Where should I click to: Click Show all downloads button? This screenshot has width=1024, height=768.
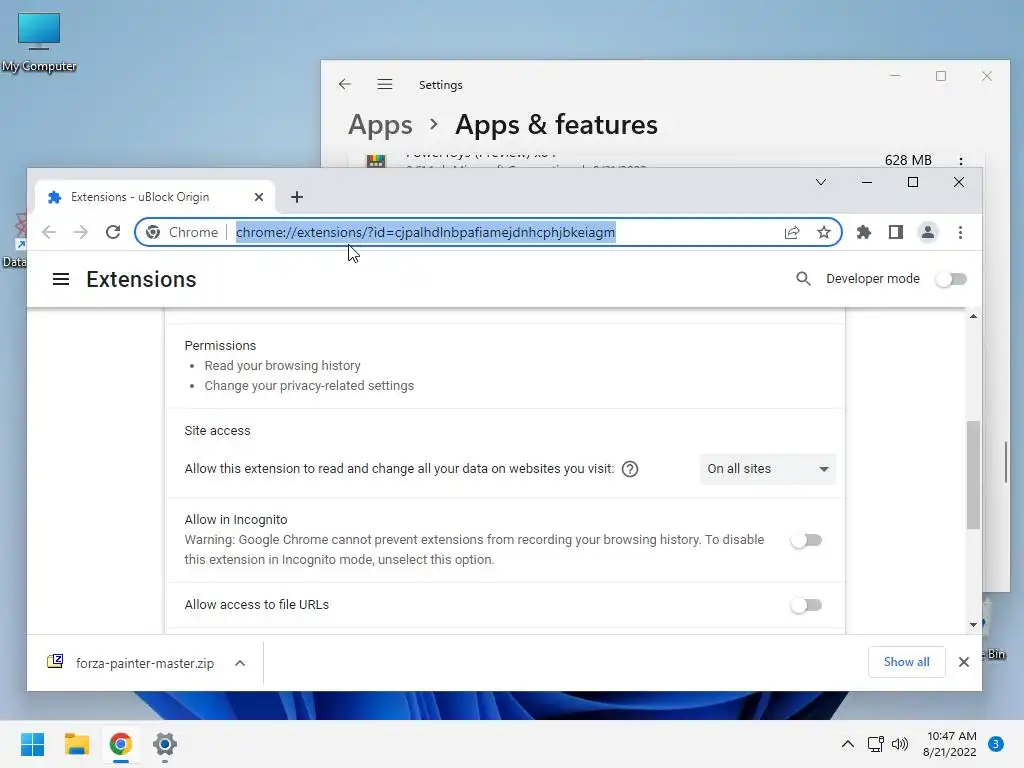click(906, 662)
